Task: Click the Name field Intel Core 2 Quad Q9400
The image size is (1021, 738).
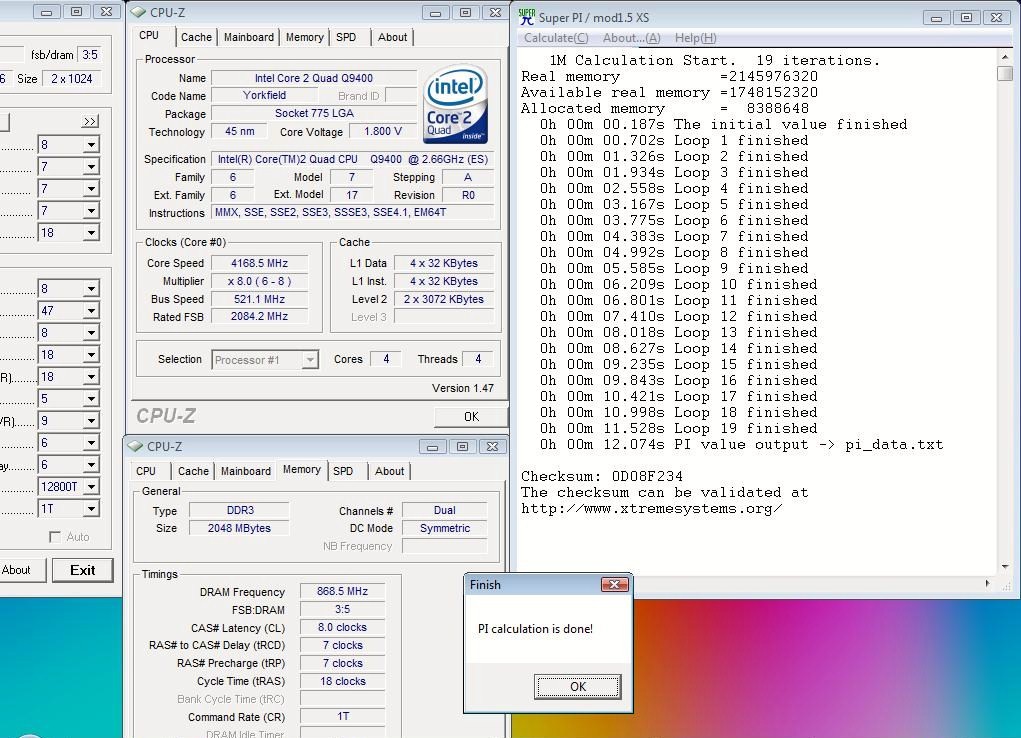Action: tap(314, 78)
